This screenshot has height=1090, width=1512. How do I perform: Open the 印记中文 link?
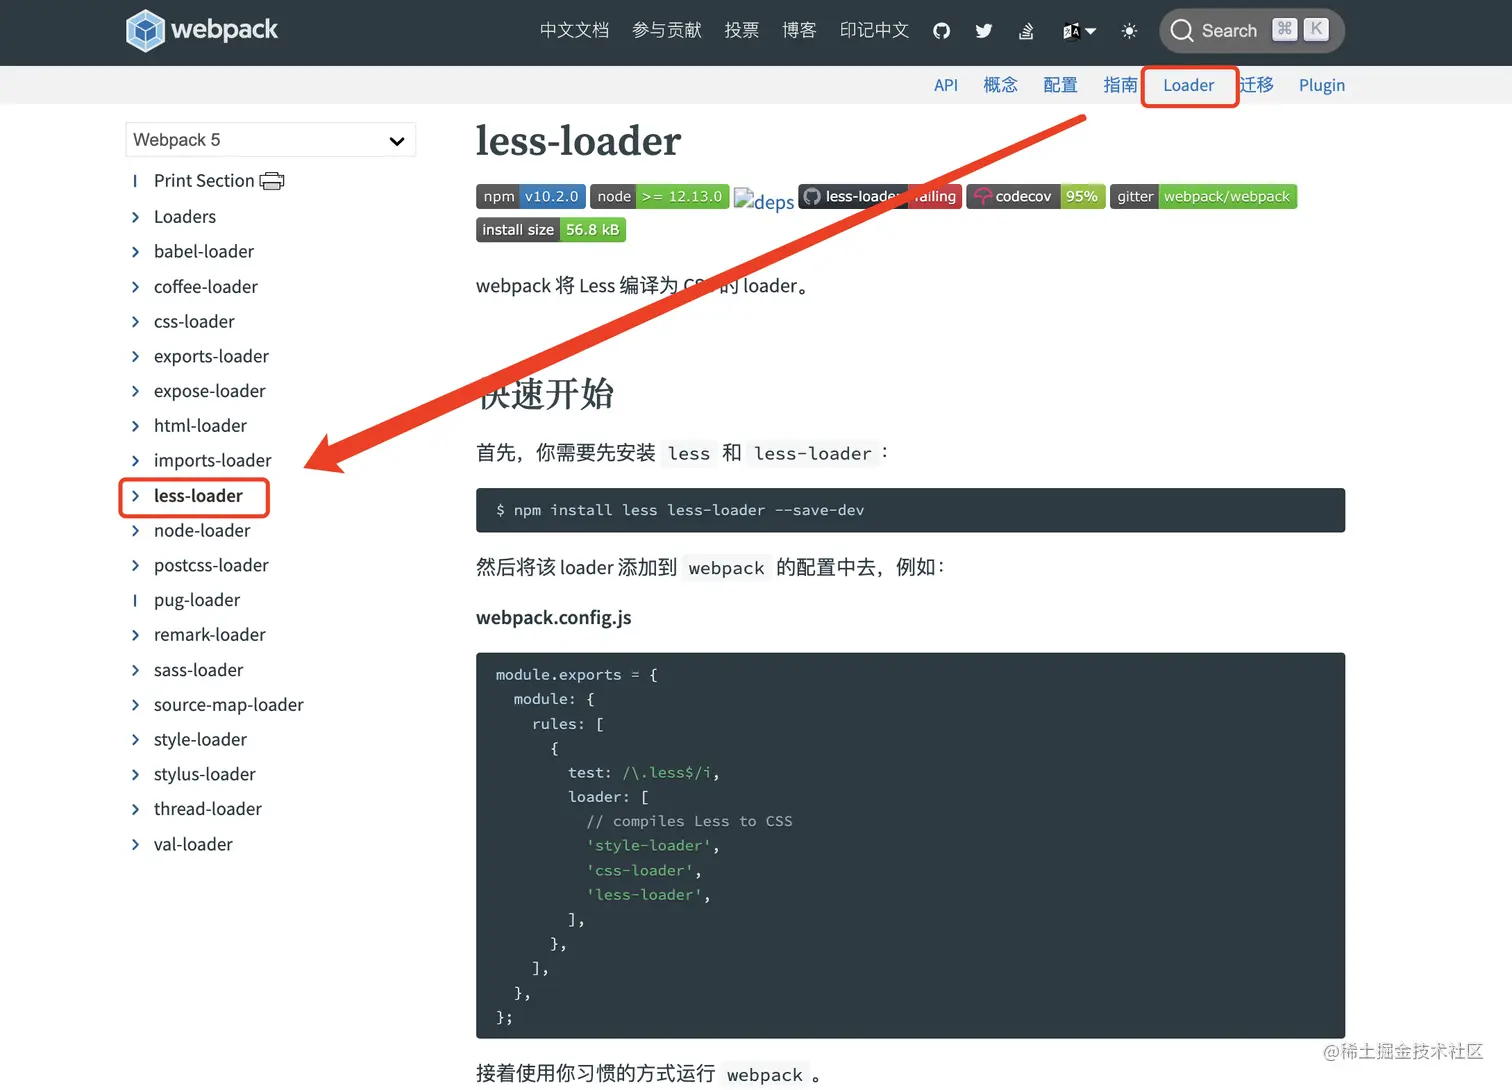[874, 30]
